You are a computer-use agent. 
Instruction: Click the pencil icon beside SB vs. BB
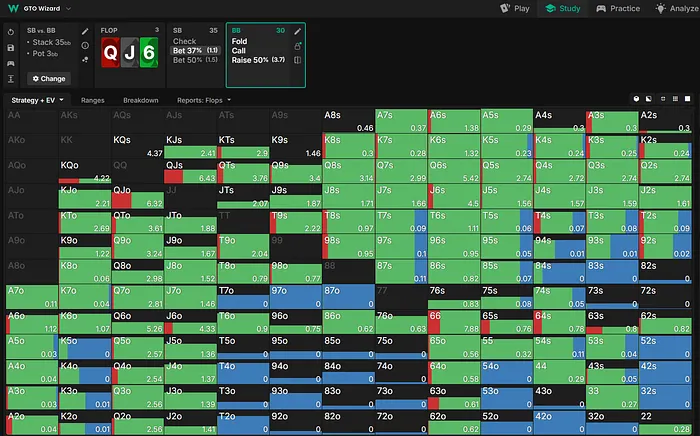click(84, 31)
